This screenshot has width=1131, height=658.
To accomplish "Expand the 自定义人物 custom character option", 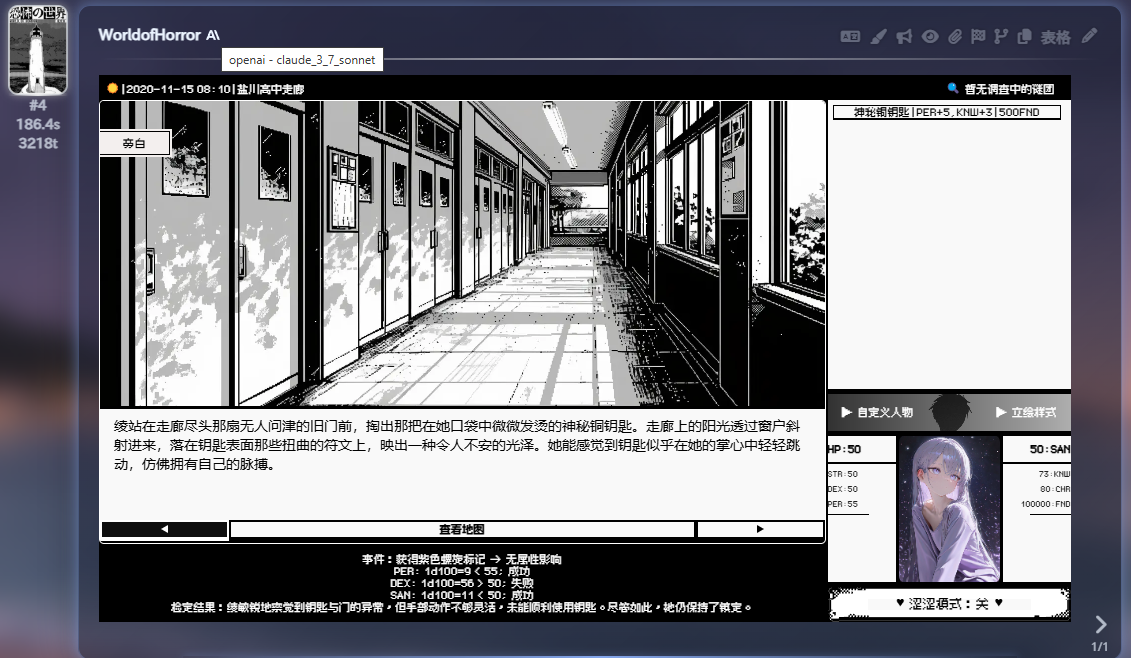I will pyautogui.click(x=877, y=412).
